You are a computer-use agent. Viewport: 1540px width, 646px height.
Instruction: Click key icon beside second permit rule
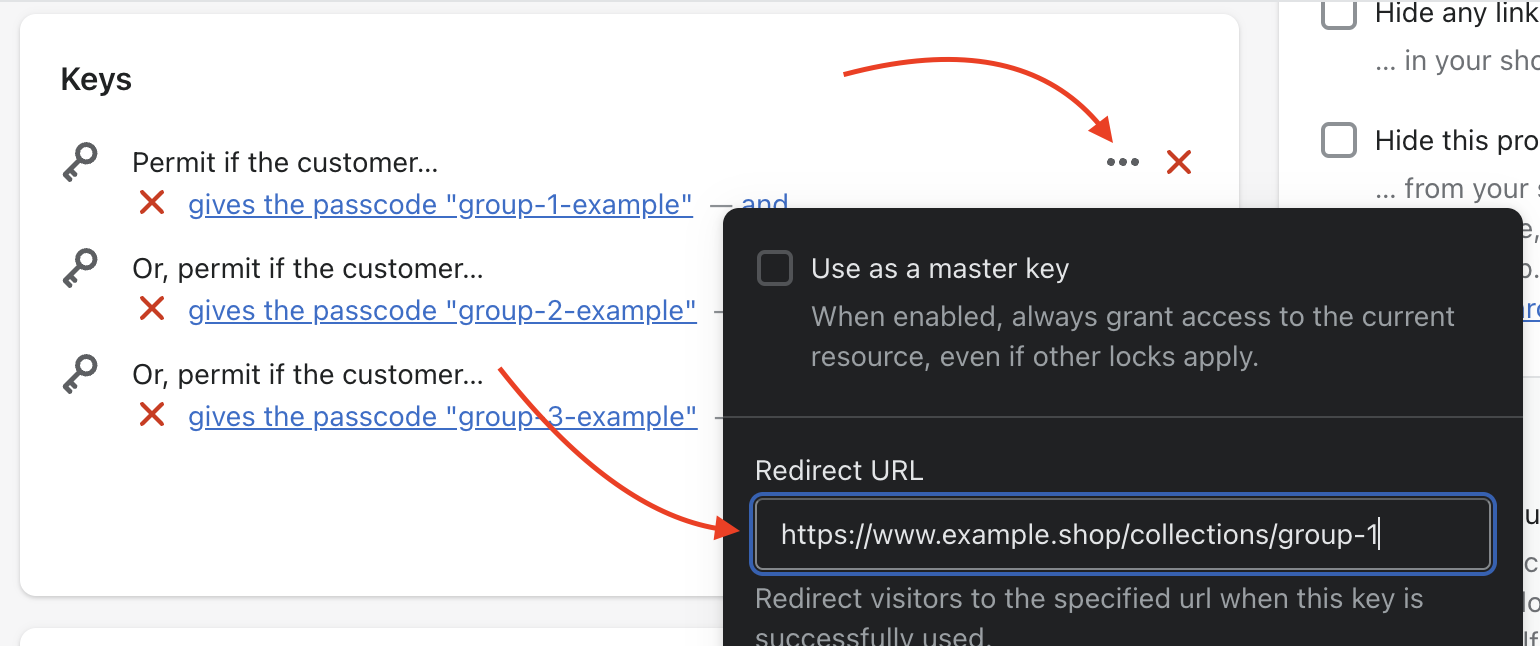coord(79,269)
